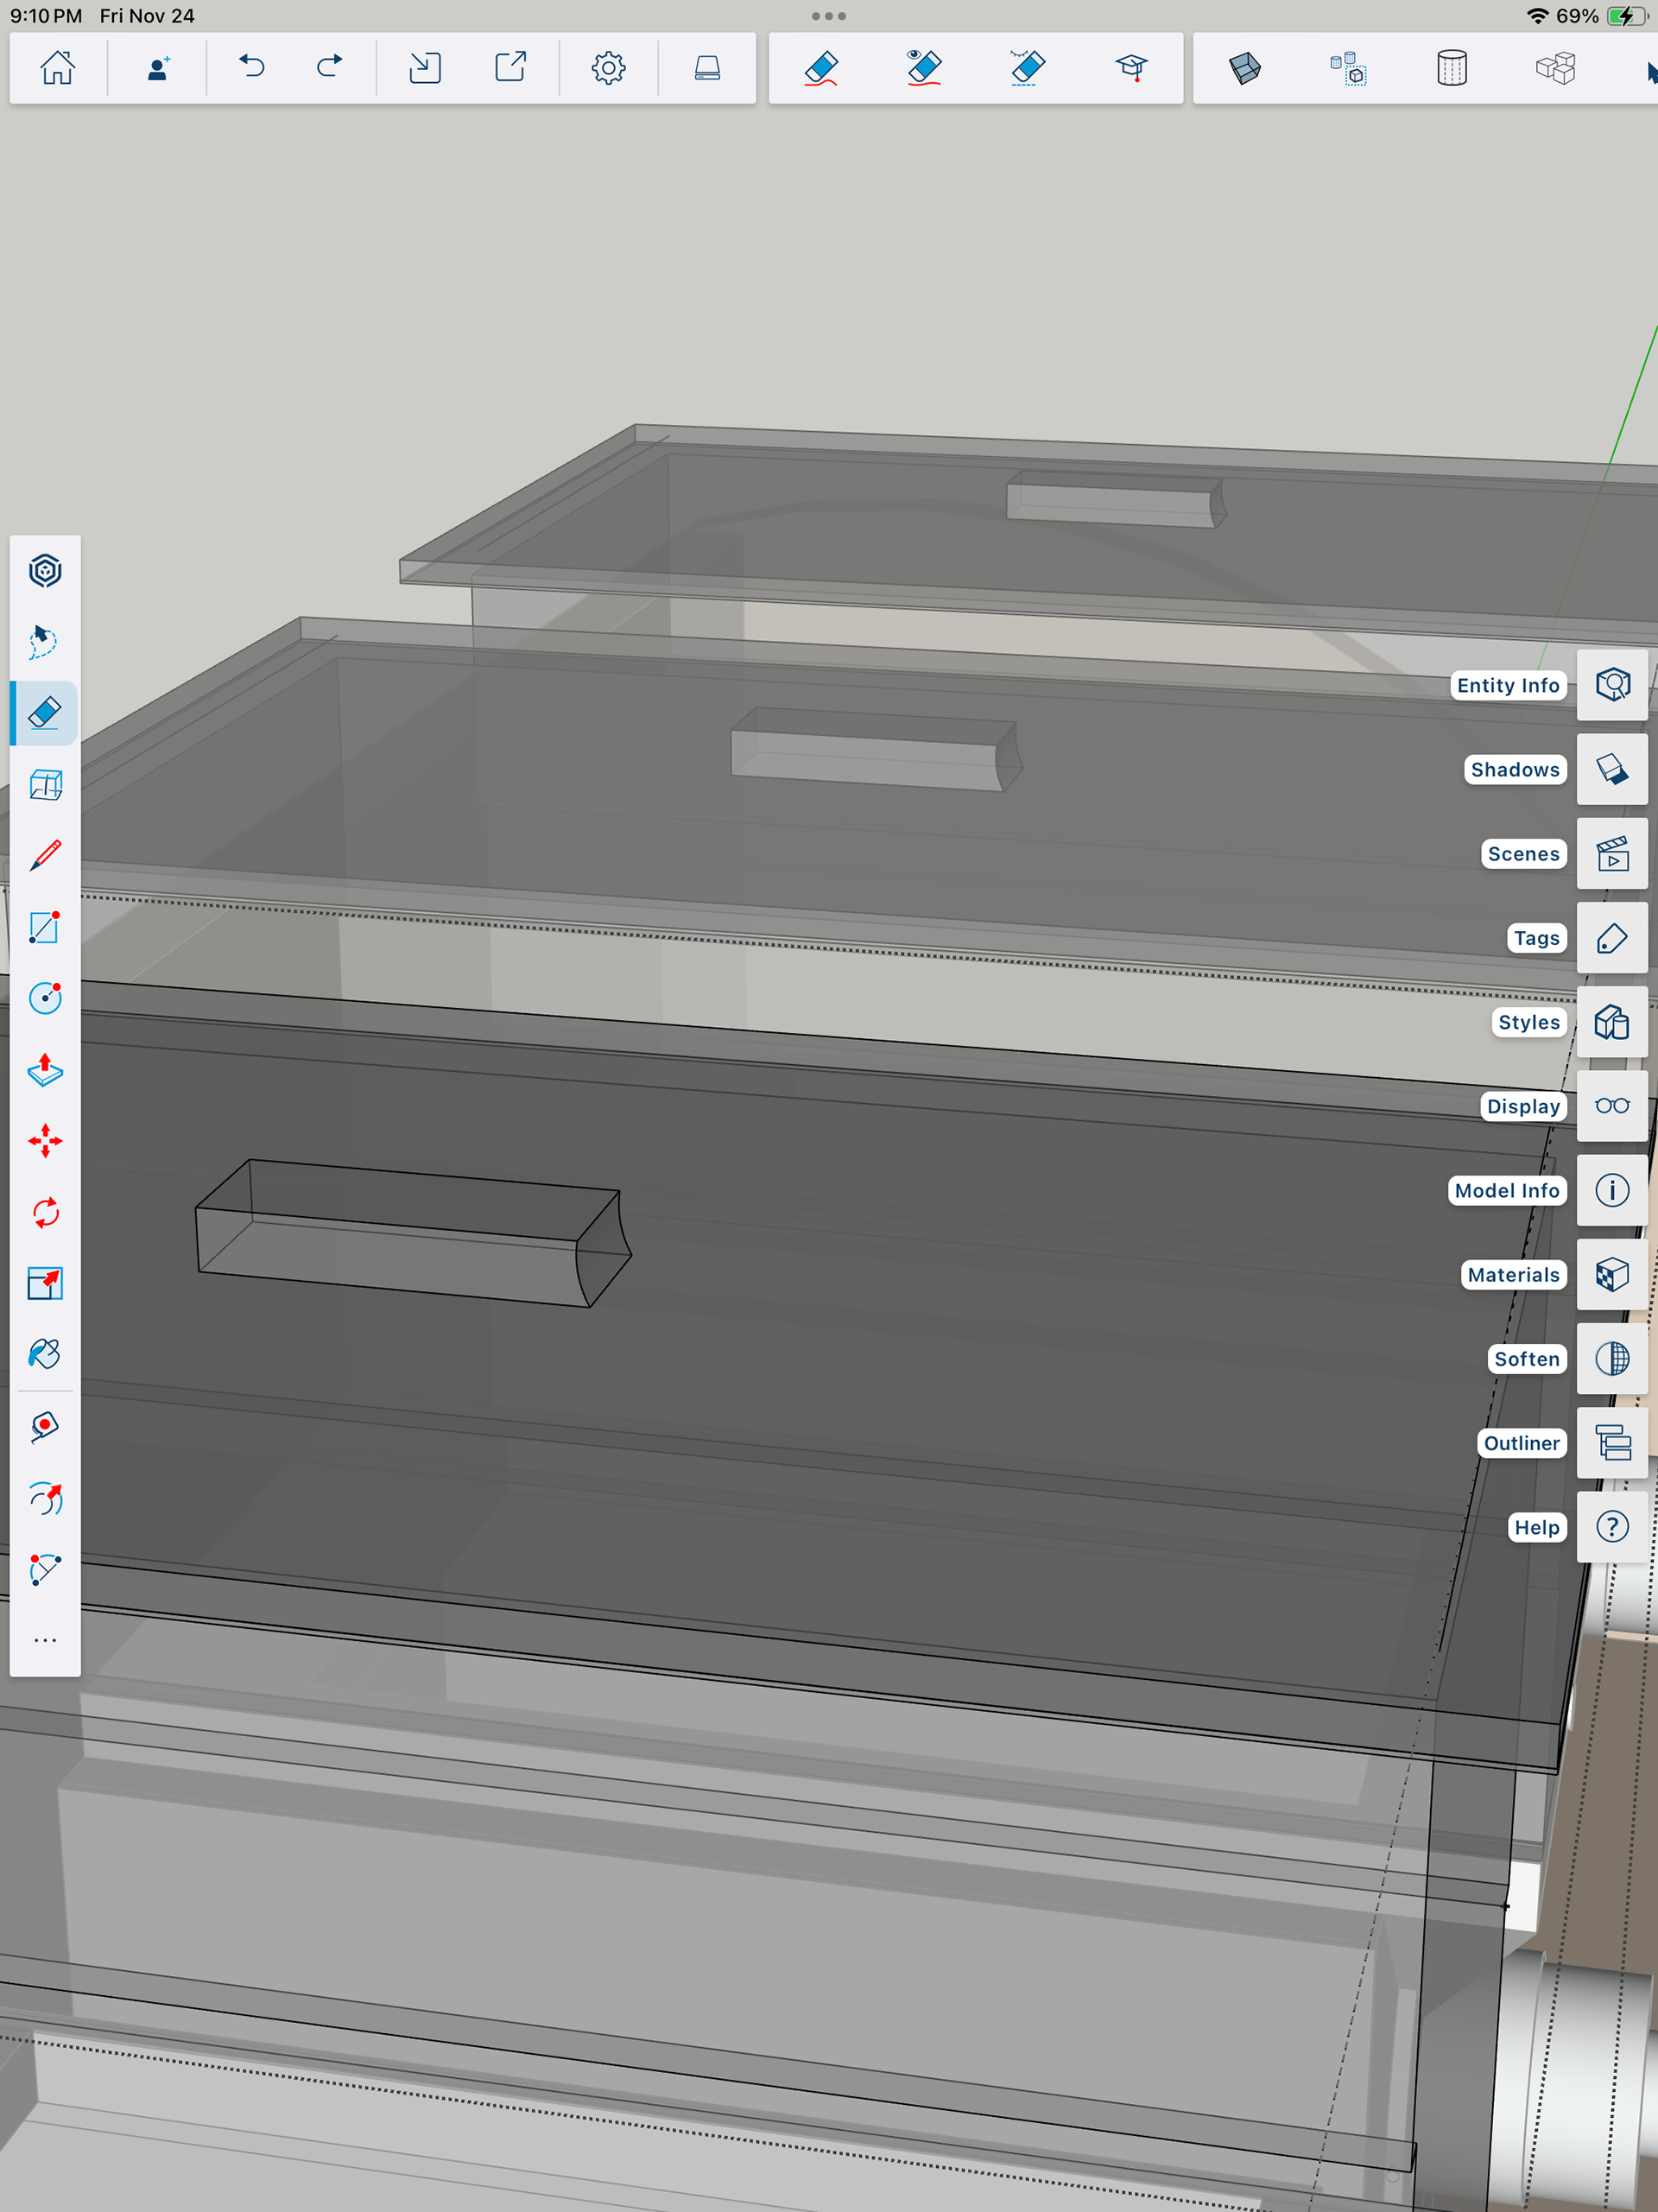Click the Undo arrow button
This screenshot has height=2212, width=1658.
[252, 68]
